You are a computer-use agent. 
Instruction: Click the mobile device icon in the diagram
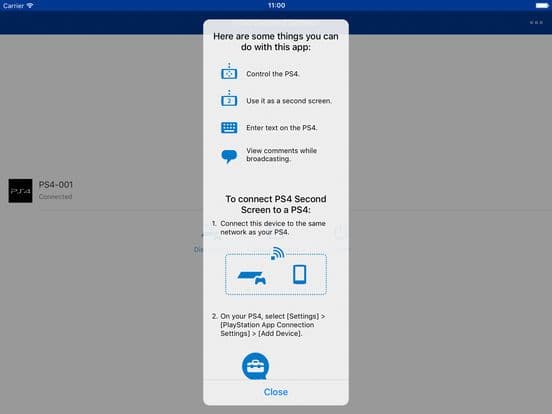300,274
